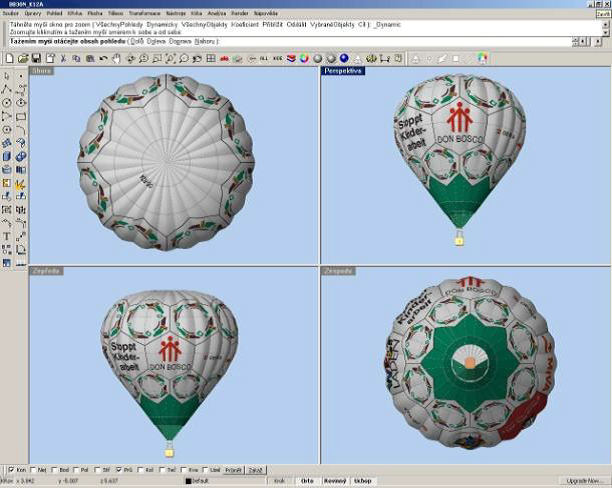The image size is (612, 488).
Task: Select the Rotate view tool
Action: [x=130, y=59]
